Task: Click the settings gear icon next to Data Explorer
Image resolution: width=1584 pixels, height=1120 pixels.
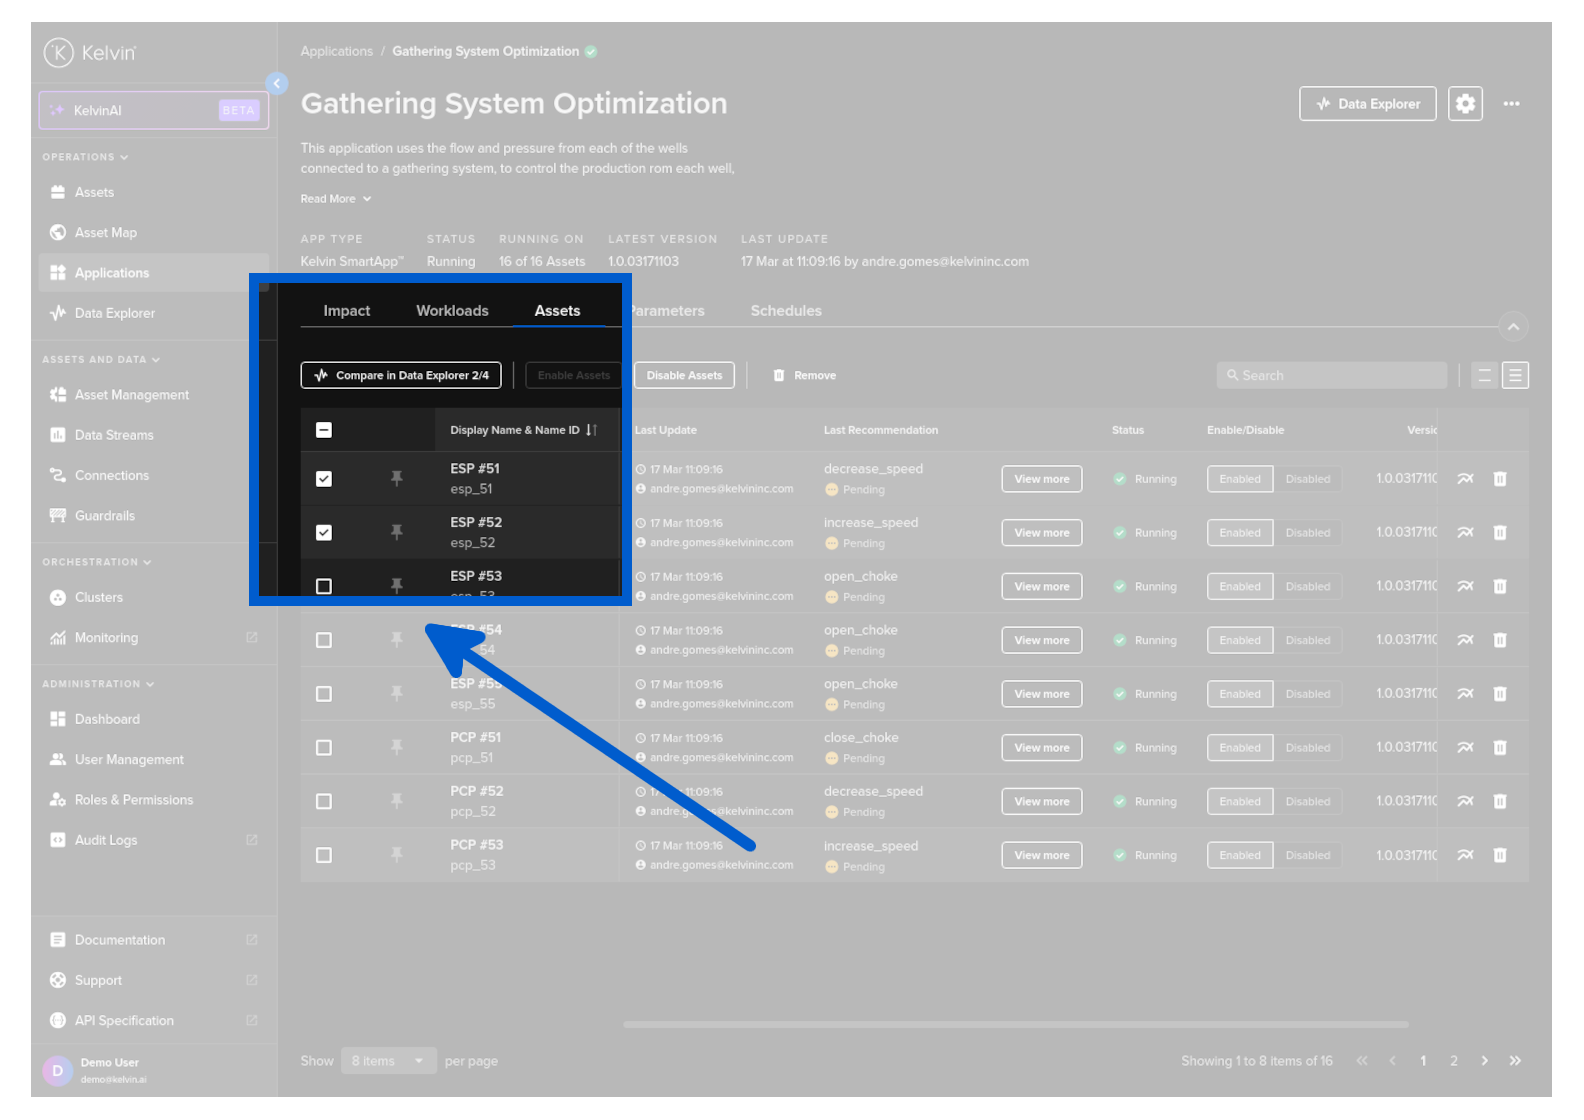Action: pyautogui.click(x=1464, y=104)
